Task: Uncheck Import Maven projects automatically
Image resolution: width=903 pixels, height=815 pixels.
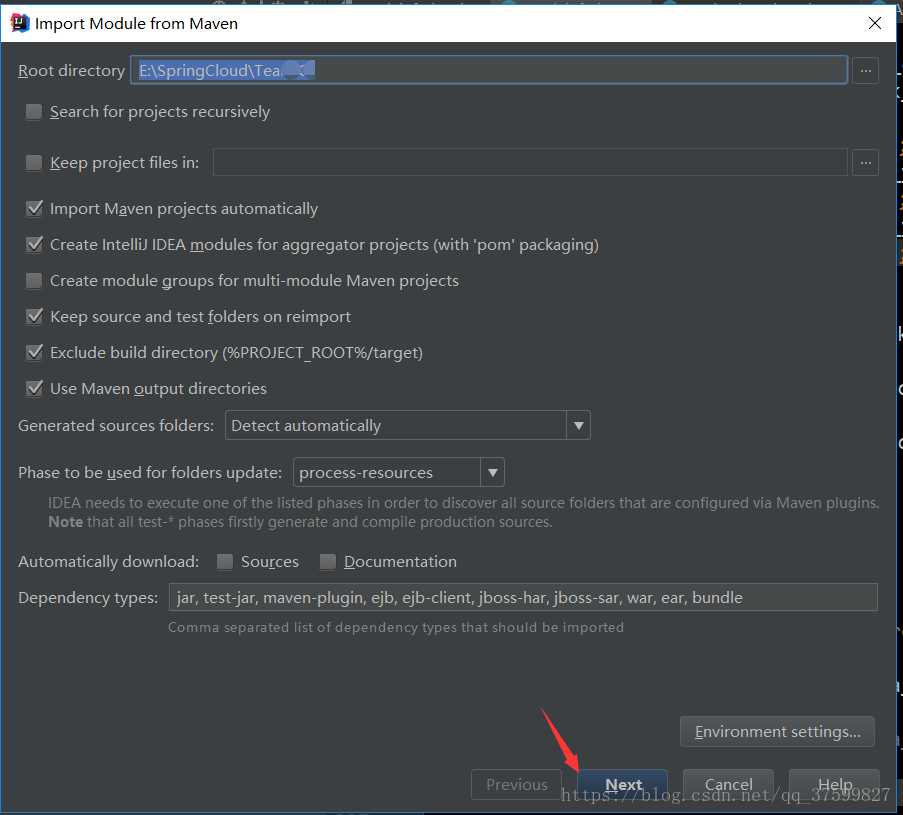Action: click(x=34, y=209)
